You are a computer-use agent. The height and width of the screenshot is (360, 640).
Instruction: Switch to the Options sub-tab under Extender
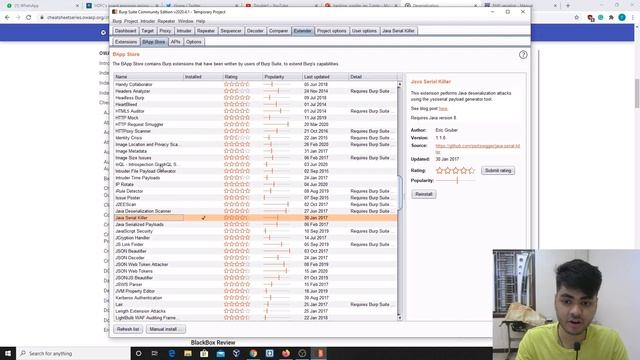[x=193, y=42]
